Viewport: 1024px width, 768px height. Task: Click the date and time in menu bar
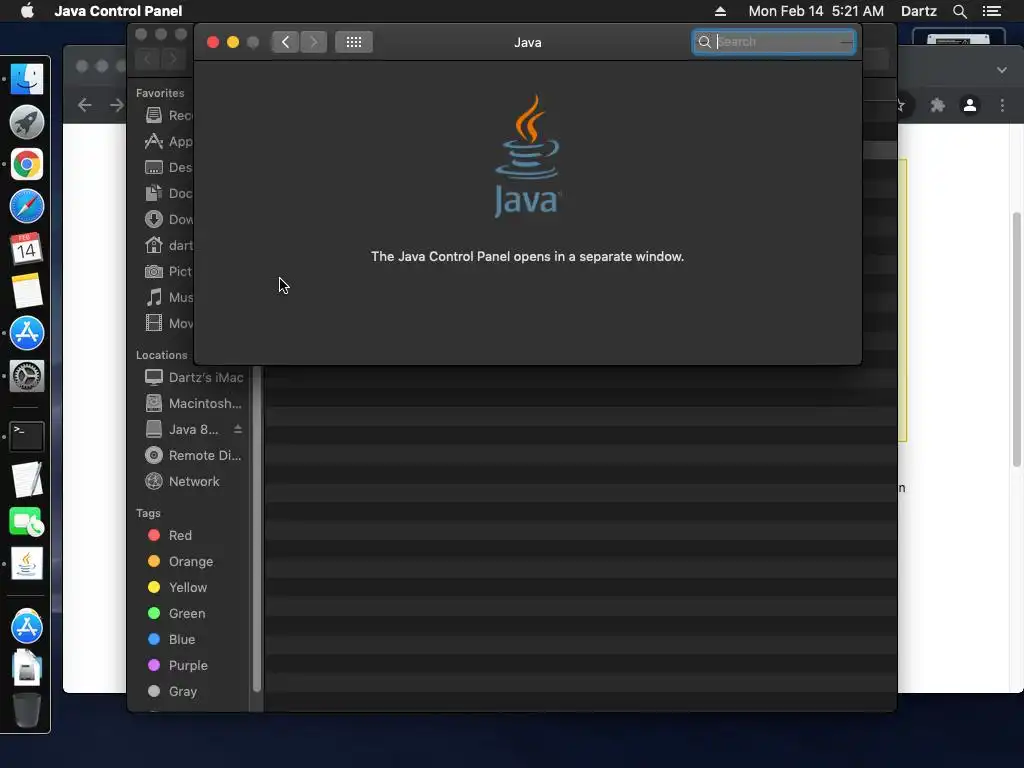(x=816, y=11)
